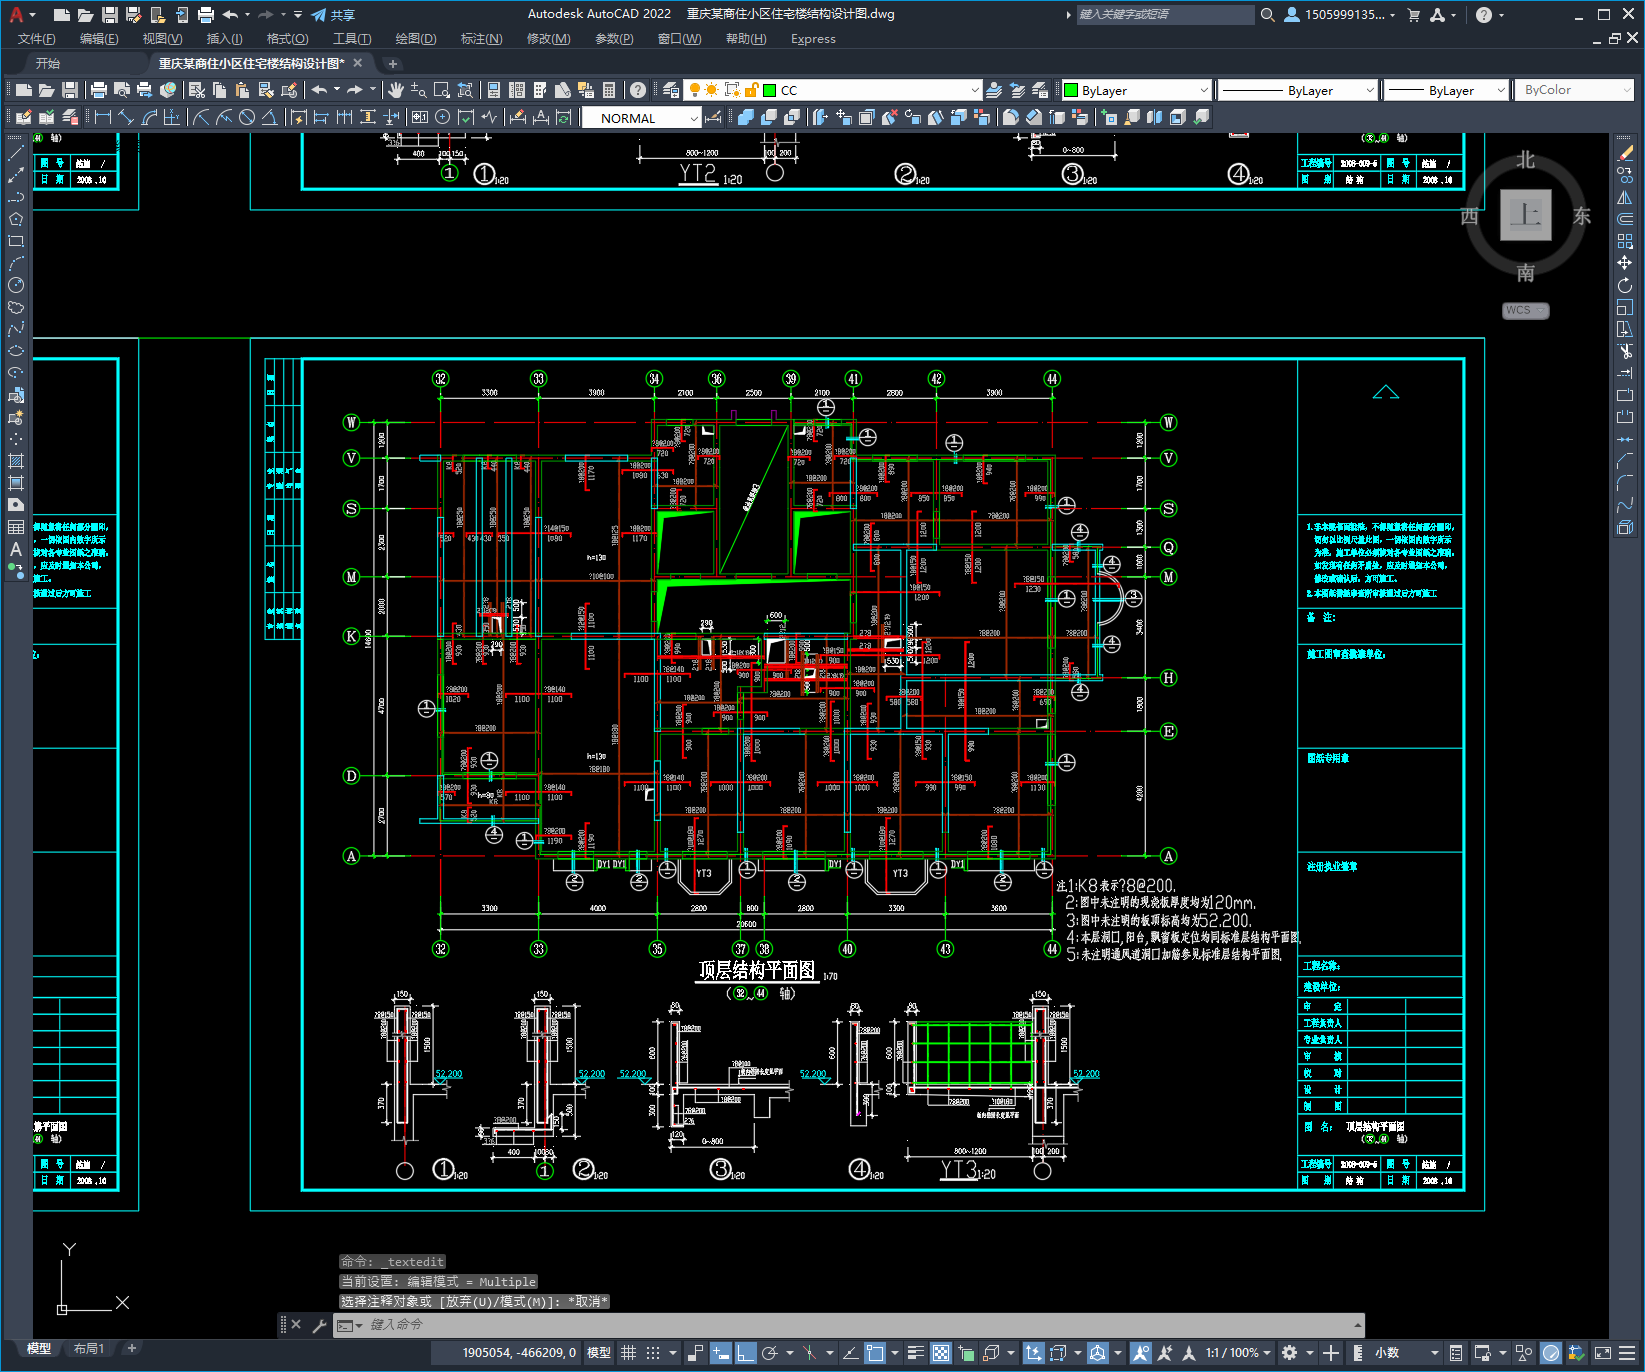Click the 上 top face of ViewCube
The width and height of the screenshot is (1645, 1372).
pos(1526,215)
